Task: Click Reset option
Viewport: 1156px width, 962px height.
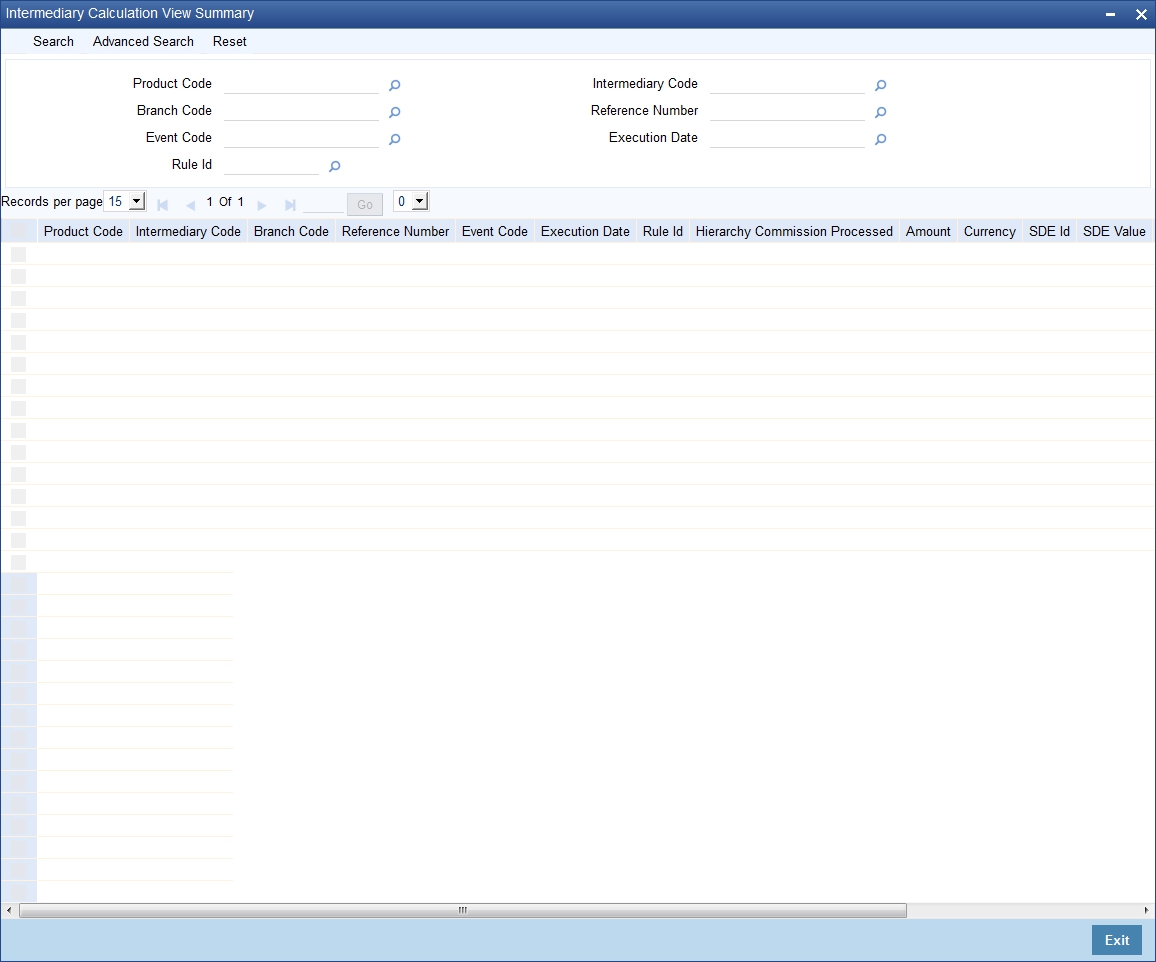Action: click(x=229, y=42)
